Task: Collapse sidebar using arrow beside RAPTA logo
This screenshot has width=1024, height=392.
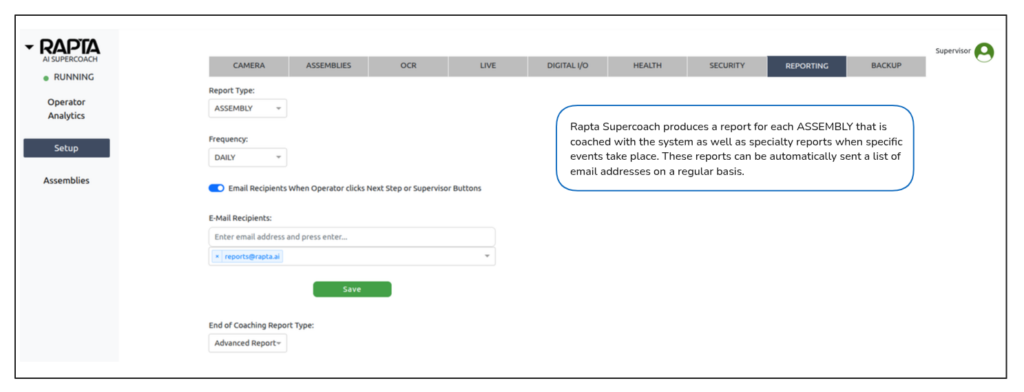Action: pos(29,48)
